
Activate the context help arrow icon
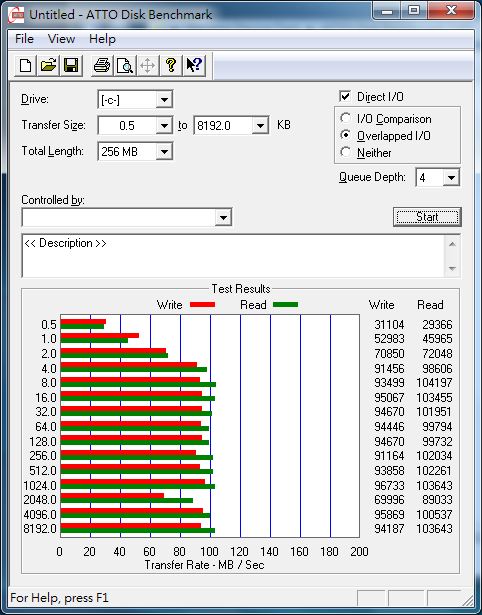(x=194, y=65)
